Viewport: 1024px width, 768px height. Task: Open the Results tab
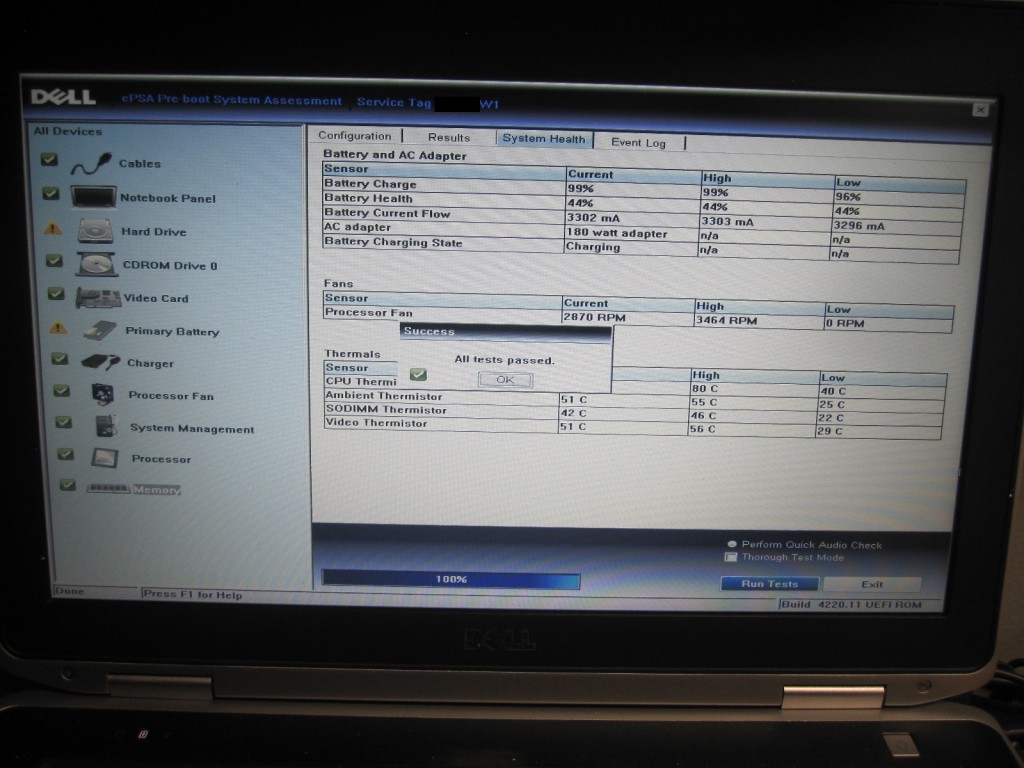click(x=448, y=138)
